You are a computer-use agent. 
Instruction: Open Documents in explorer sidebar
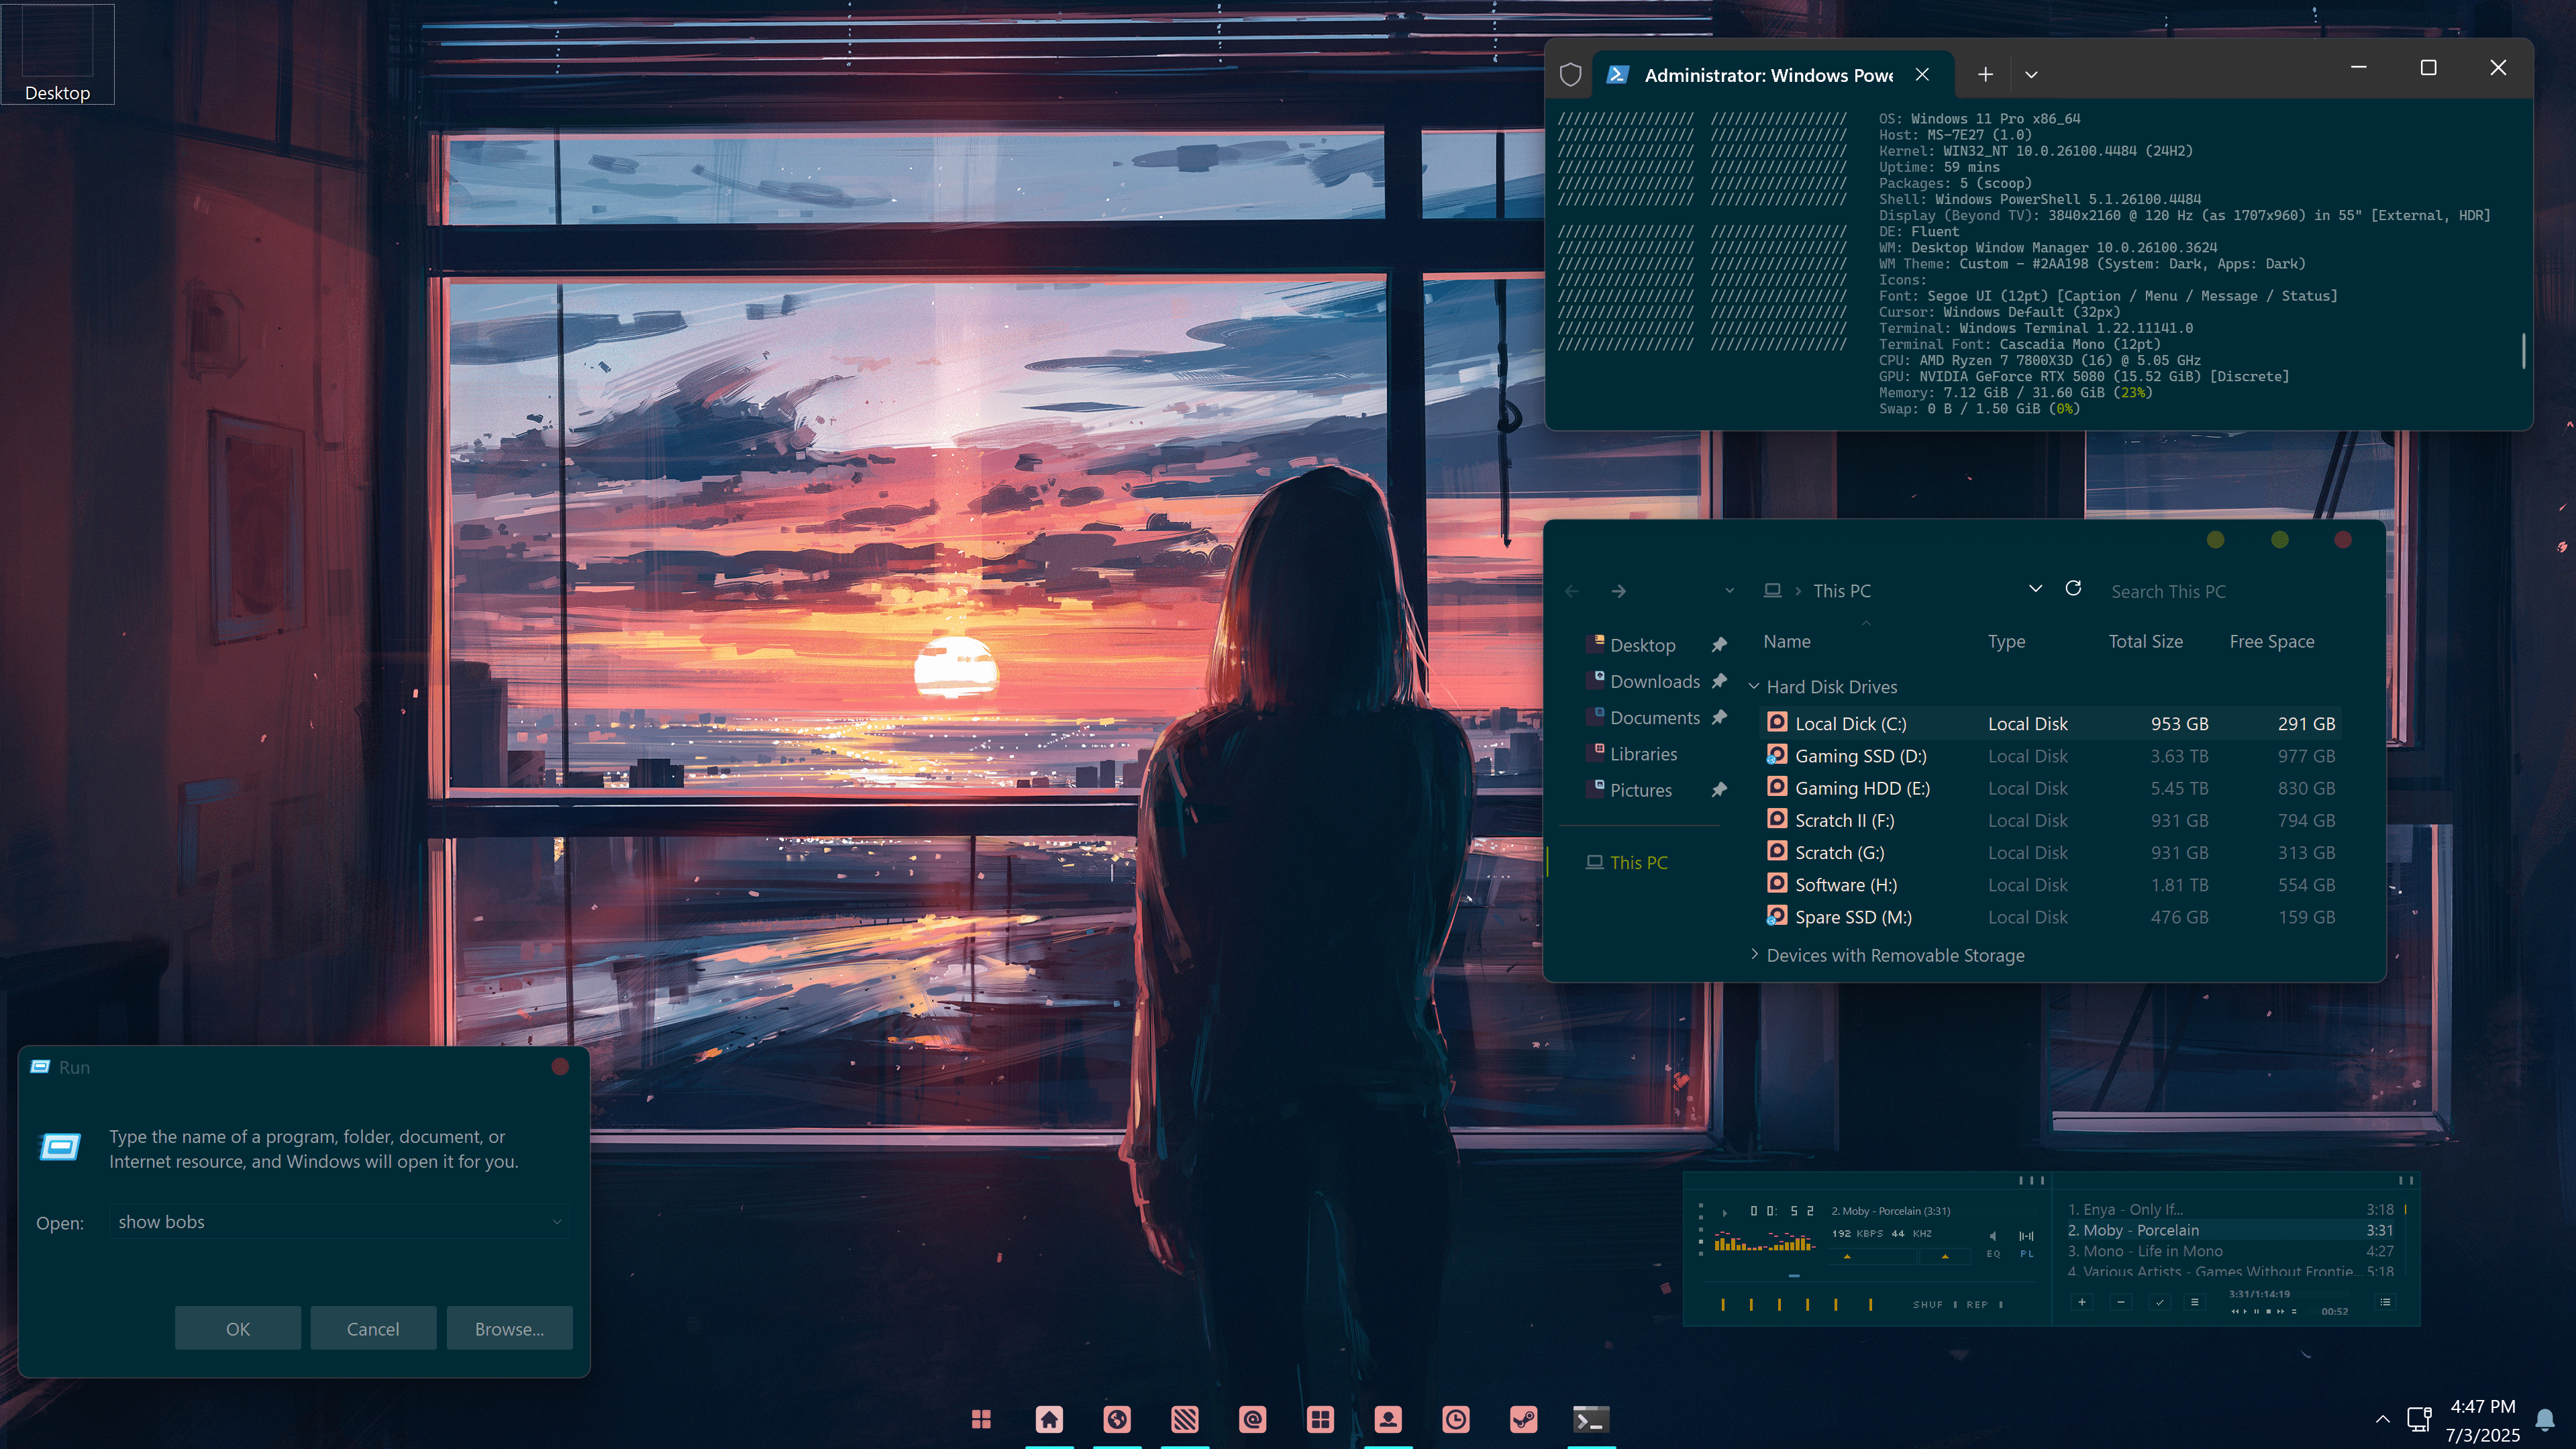1654,717
